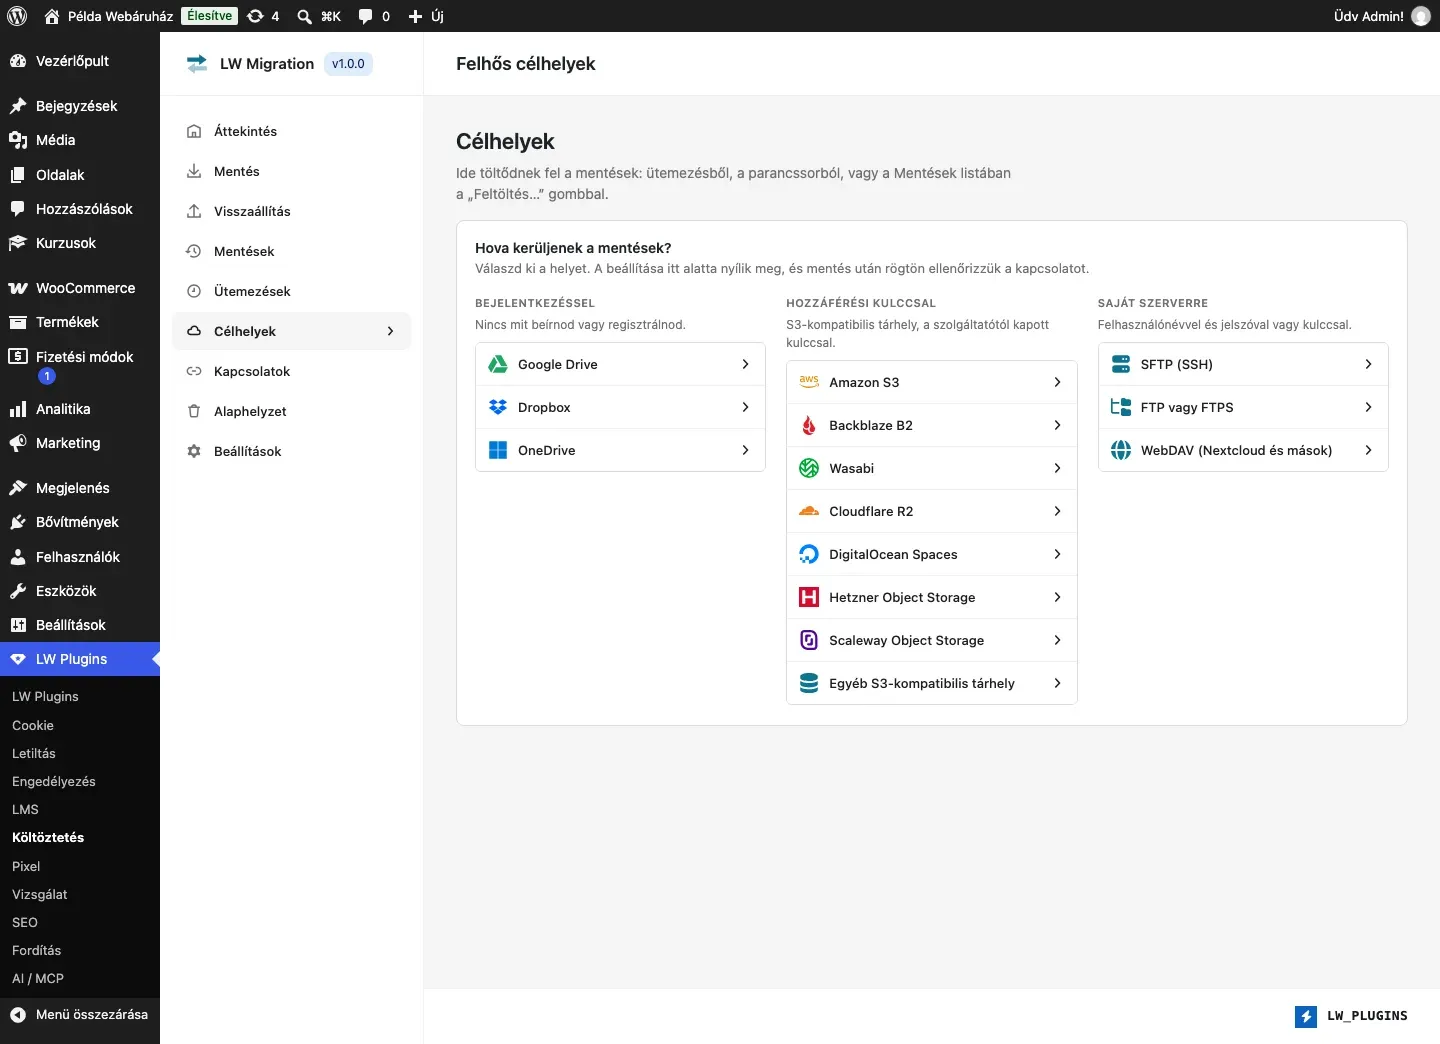
Task: Expand Google Drive row chevron
Action: click(745, 364)
